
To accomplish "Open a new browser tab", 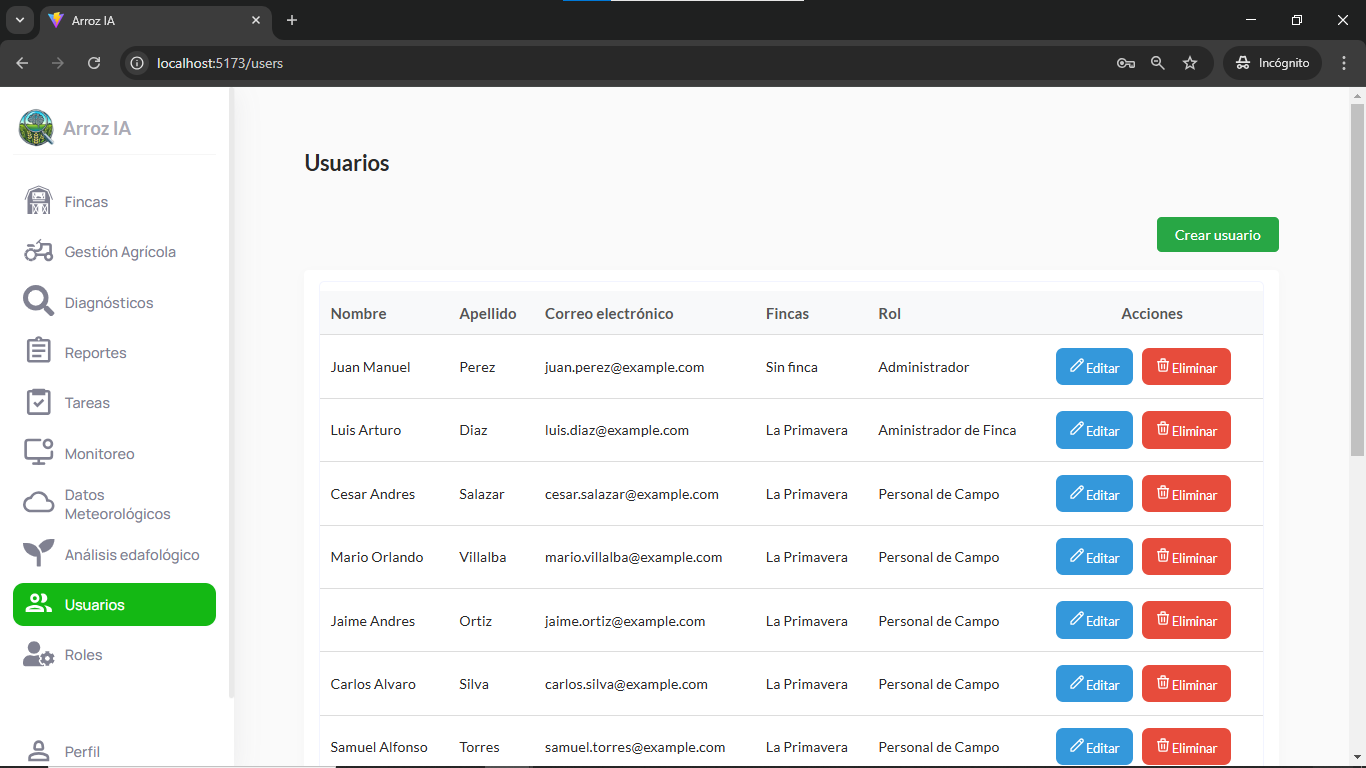I will coord(292,20).
